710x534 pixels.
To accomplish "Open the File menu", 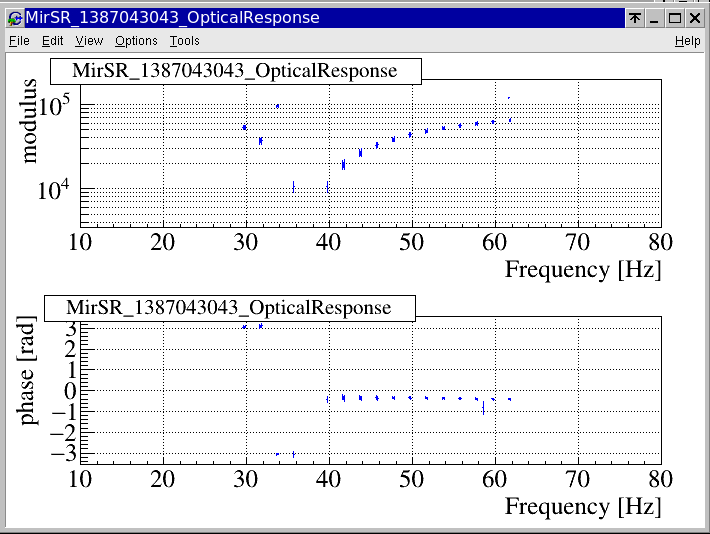I will pyautogui.click(x=19, y=41).
